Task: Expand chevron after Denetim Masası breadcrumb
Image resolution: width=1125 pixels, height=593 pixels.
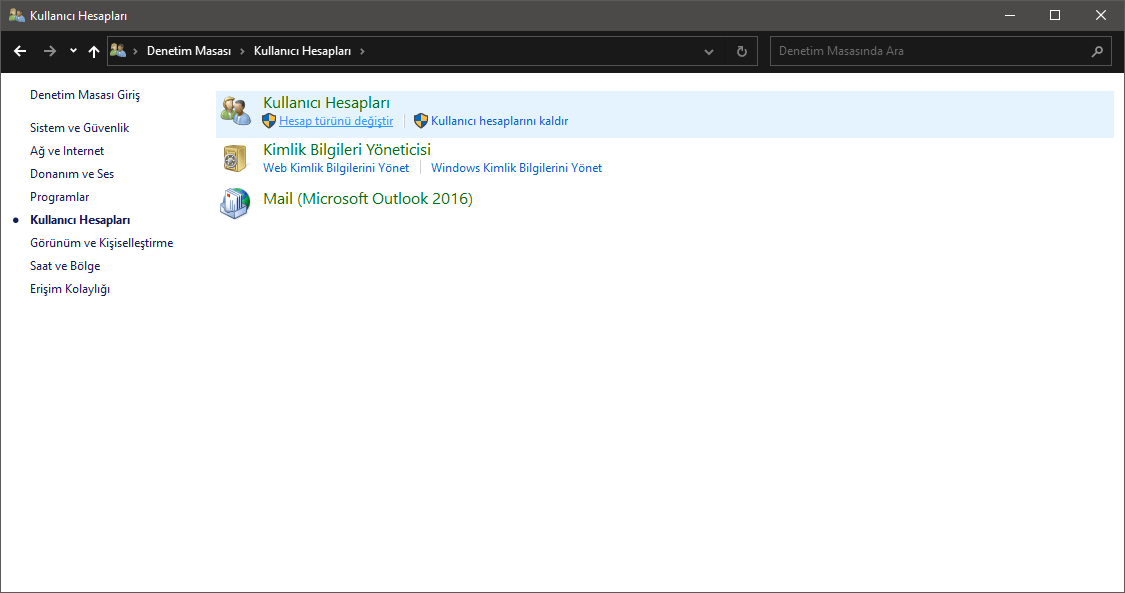Action: (242, 51)
